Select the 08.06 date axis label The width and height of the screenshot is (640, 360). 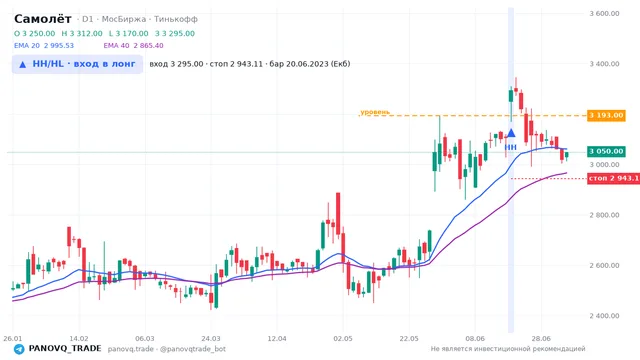coord(475,339)
